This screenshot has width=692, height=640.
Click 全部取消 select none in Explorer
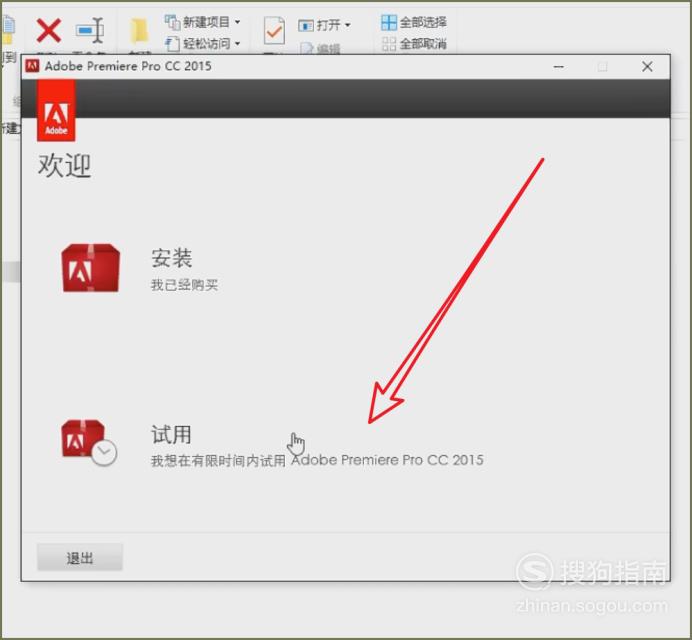pyautogui.click(x=414, y=44)
